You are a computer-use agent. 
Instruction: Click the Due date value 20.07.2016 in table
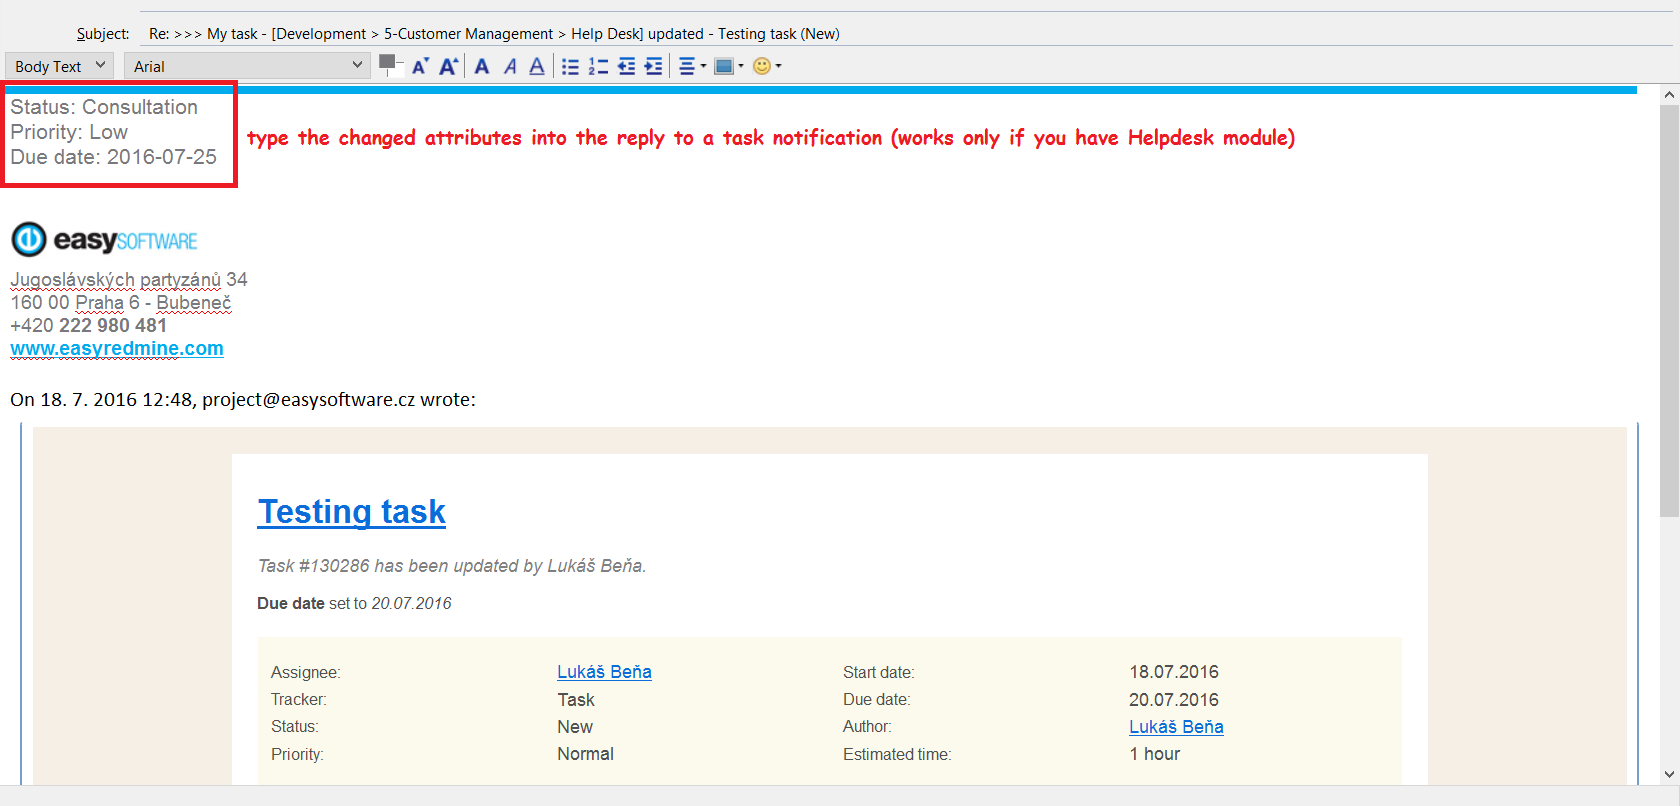[1174, 700]
